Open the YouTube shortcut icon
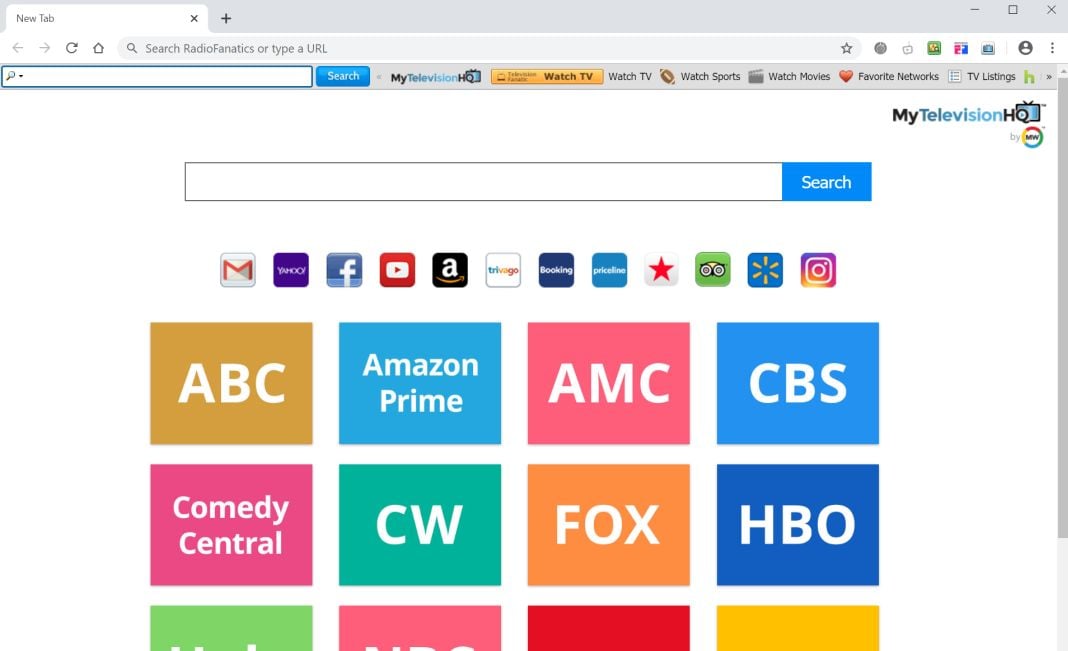 click(397, 270)
